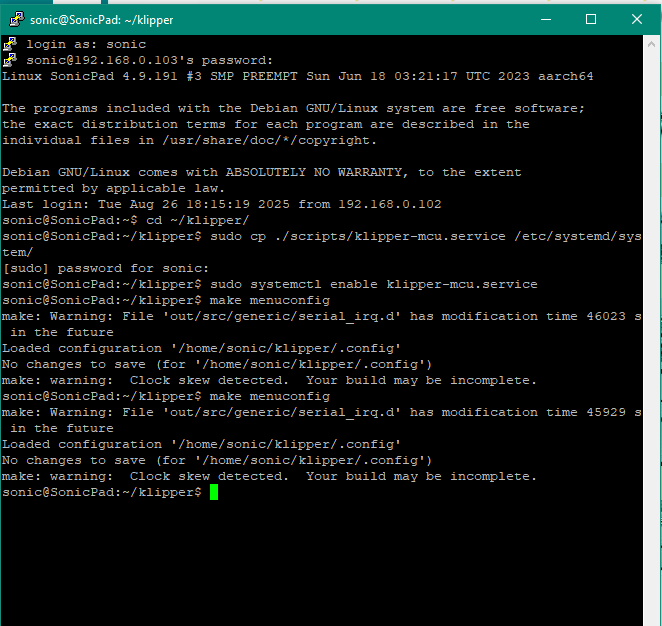Click the 'sudo systemctl enable klipper-mcu.service' command

(270, 285)
